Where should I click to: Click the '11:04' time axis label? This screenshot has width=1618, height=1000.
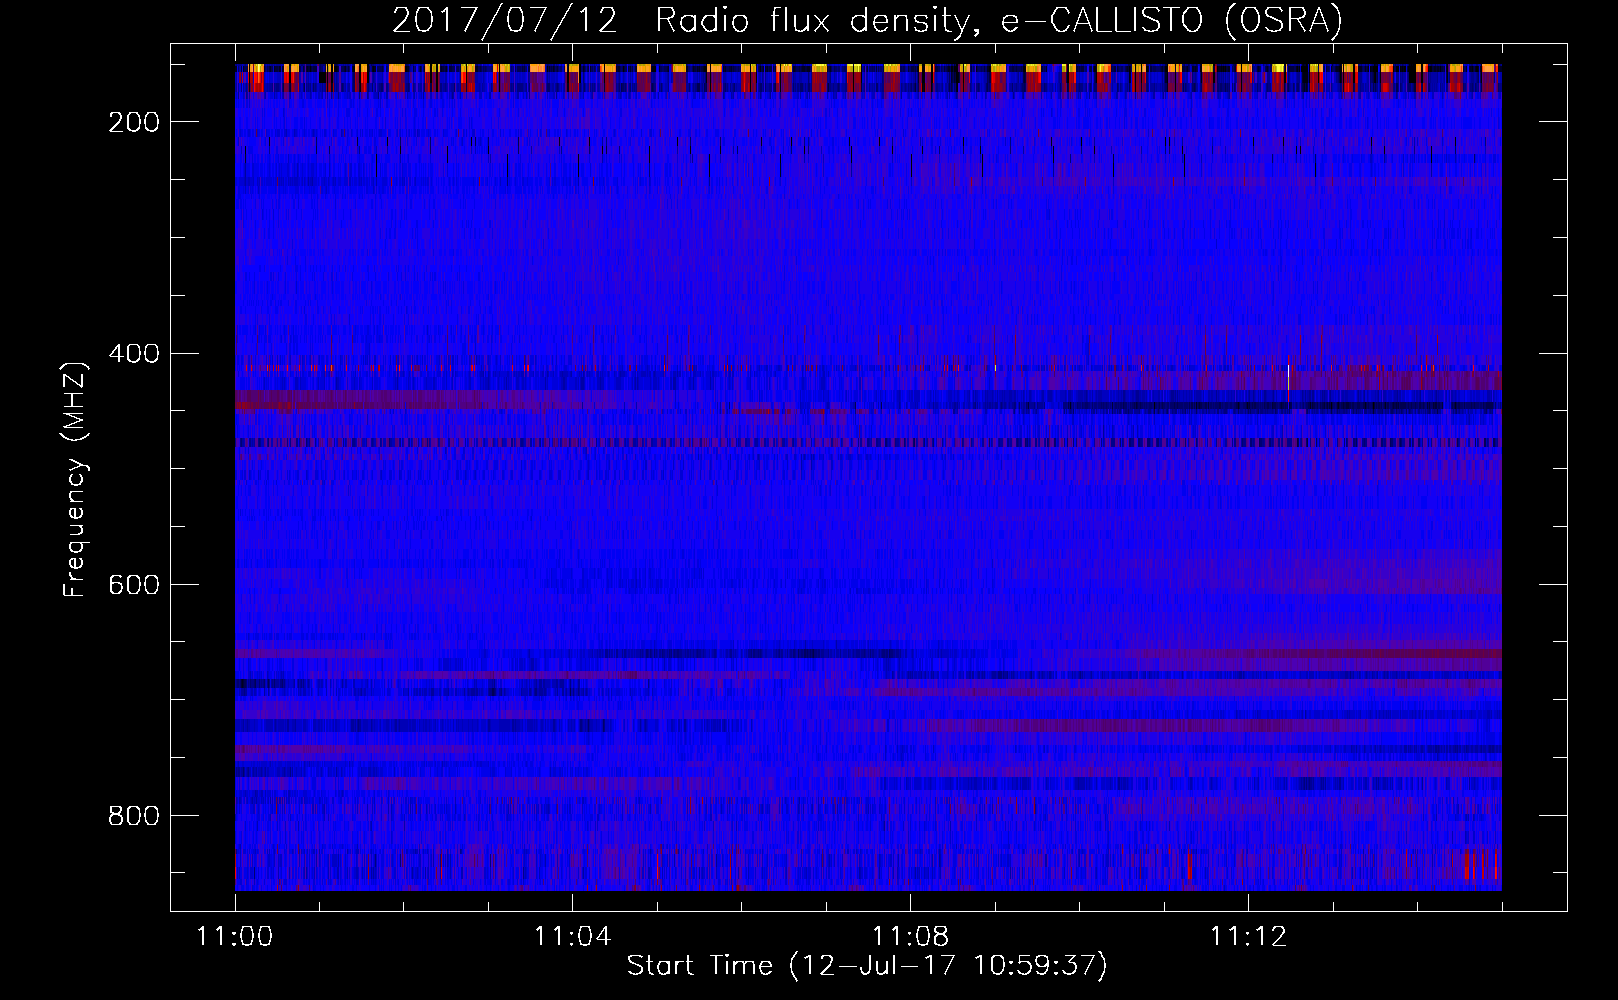point(572,937)
